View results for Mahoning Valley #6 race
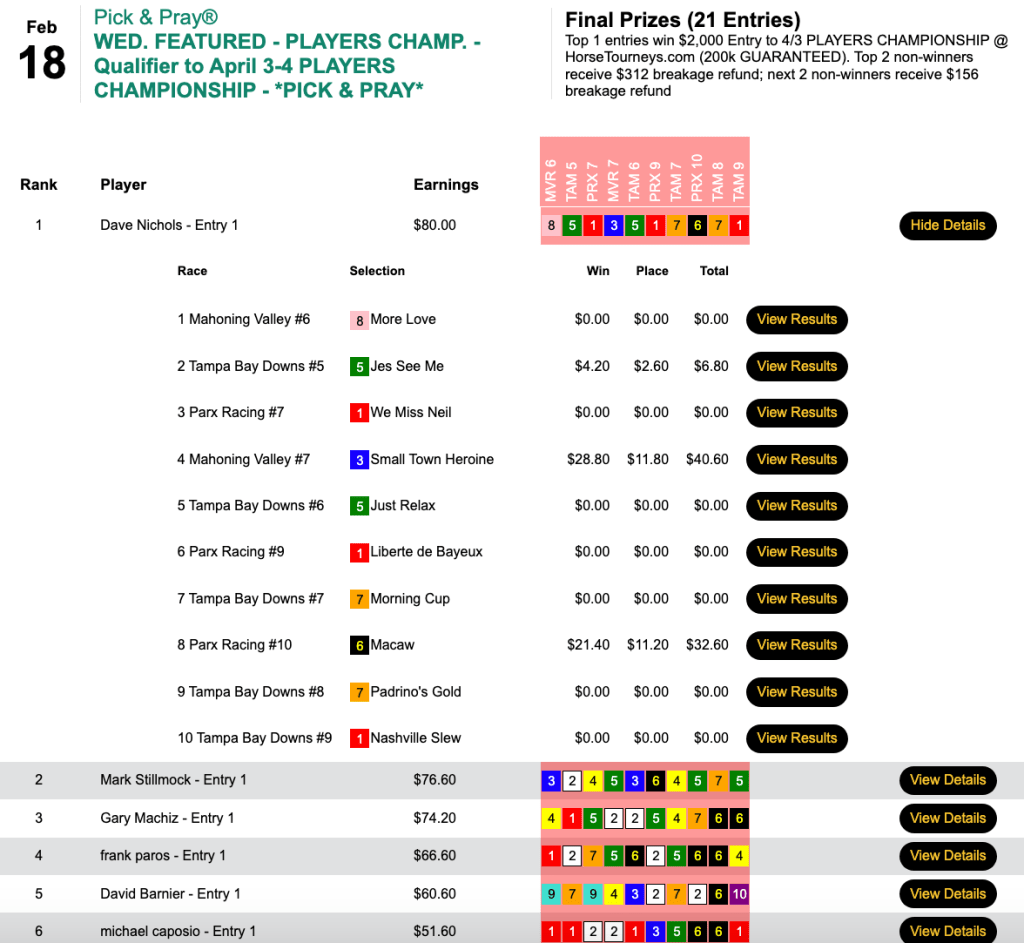 796,320
